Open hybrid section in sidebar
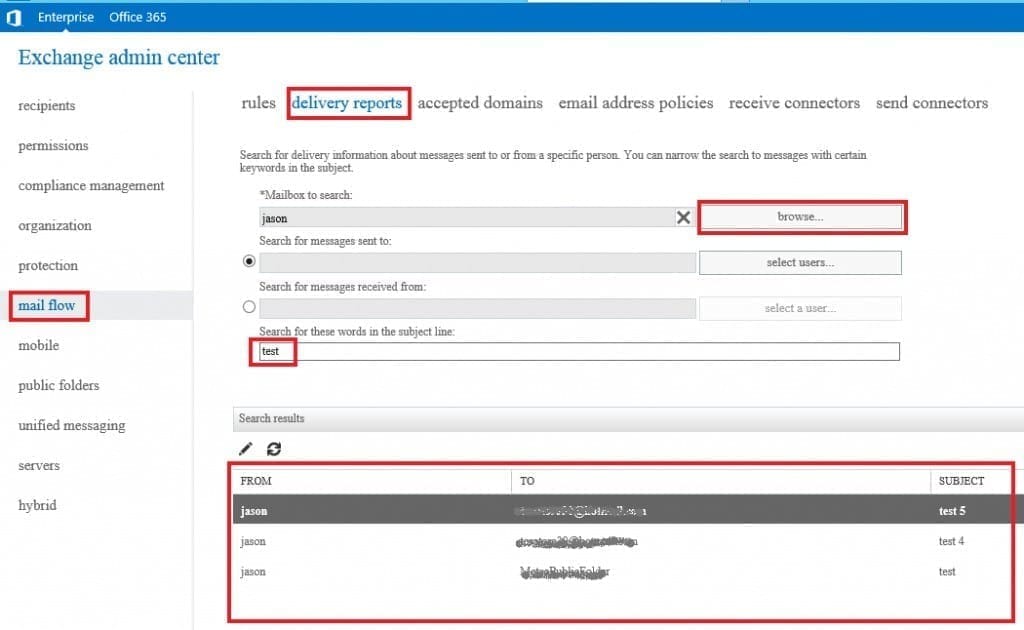The height and width of the screenshot is (630, 1024). [x=37, y=505]
